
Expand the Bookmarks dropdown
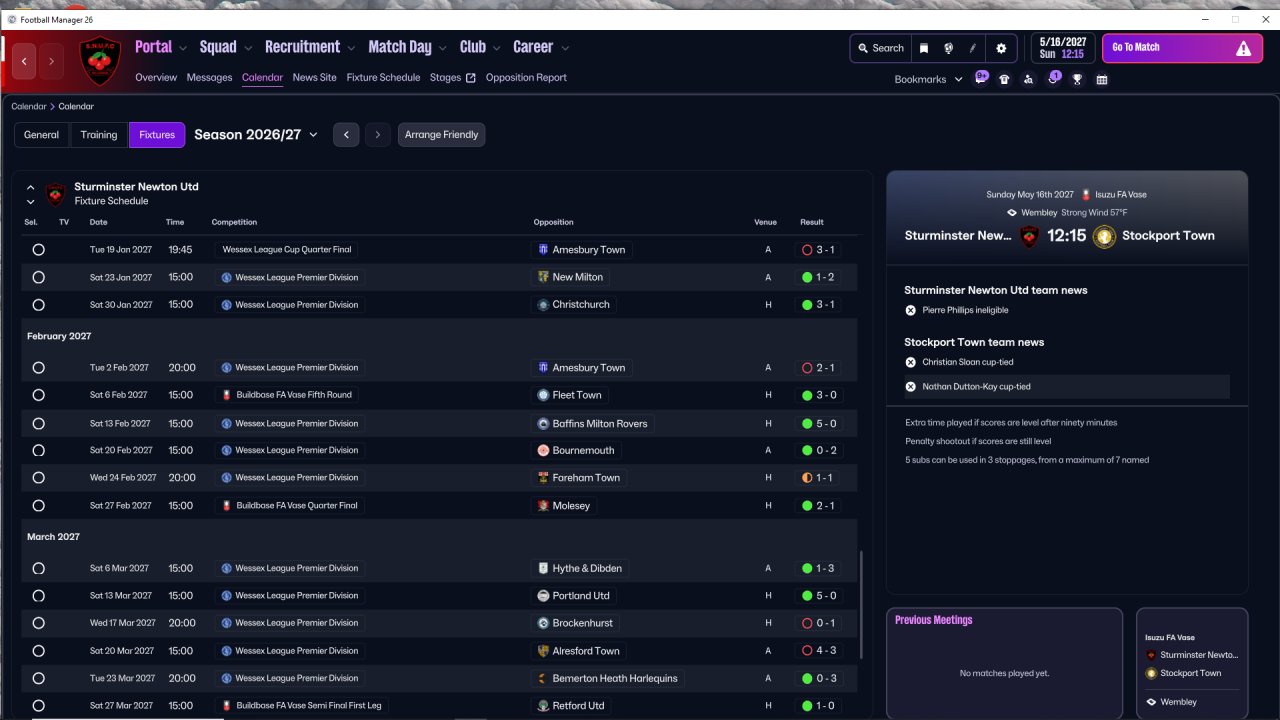(x=929, y=79)
